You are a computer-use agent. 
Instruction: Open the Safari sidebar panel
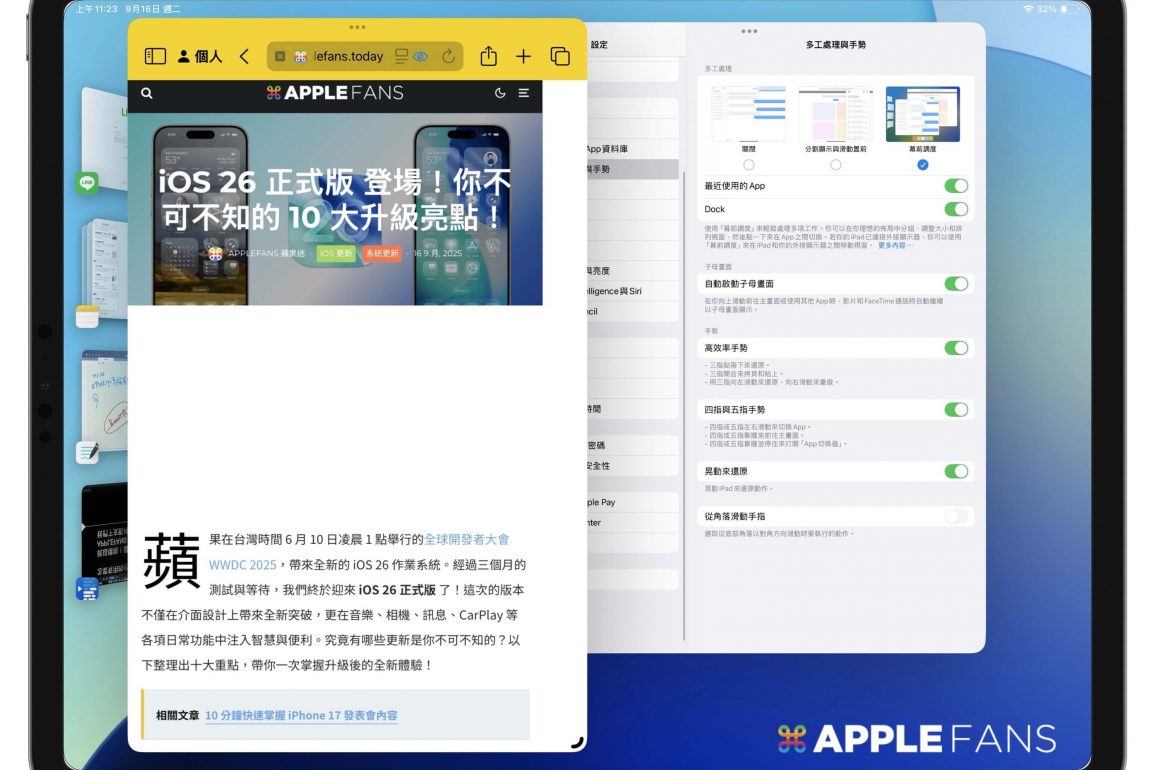tap(155, 57)
